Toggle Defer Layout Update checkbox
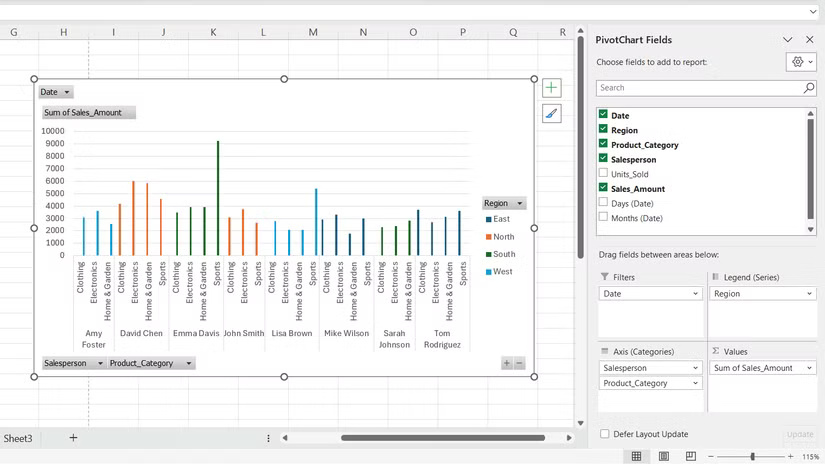This screenshot has width=825, height=464. coord(604,434)
